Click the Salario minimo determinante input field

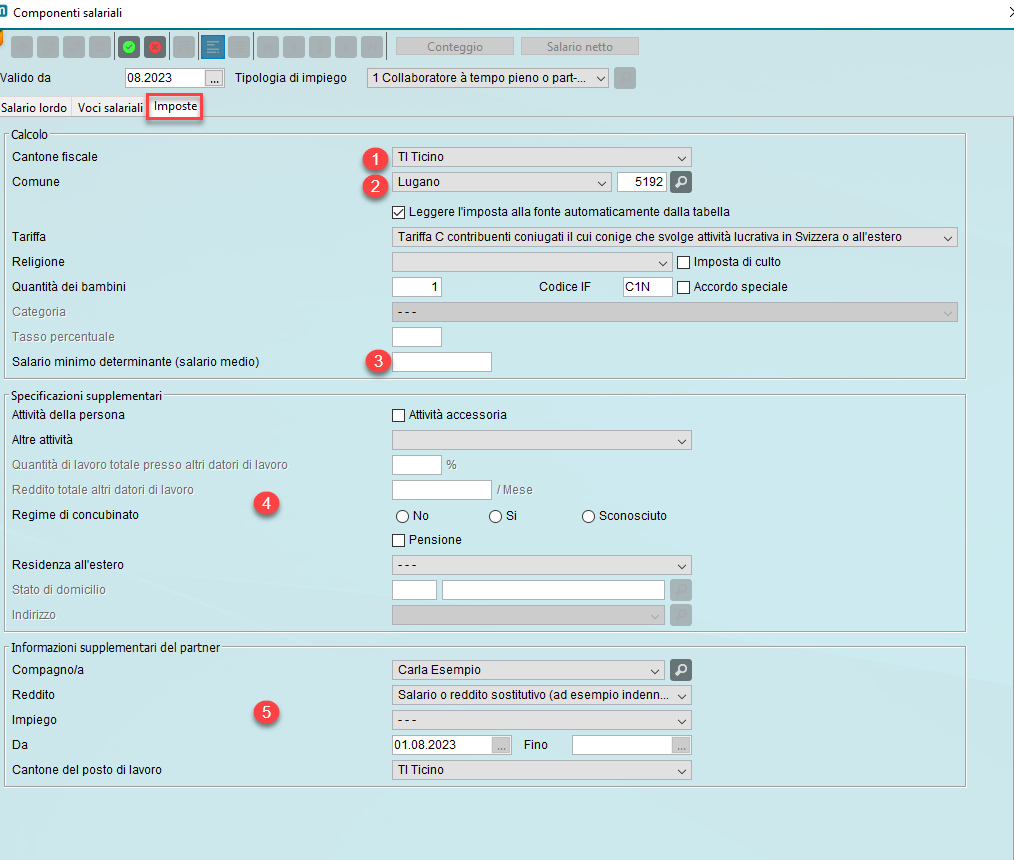[442, 362]
